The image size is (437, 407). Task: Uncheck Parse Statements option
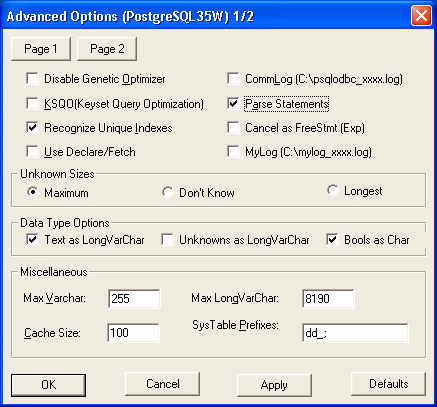click(x=233, y=103)
